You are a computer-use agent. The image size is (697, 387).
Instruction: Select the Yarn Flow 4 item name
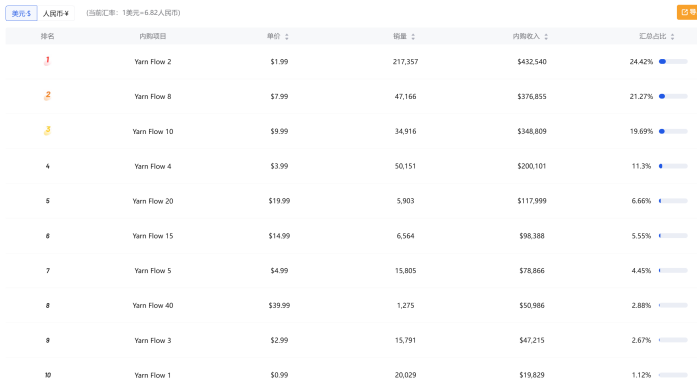153,166
